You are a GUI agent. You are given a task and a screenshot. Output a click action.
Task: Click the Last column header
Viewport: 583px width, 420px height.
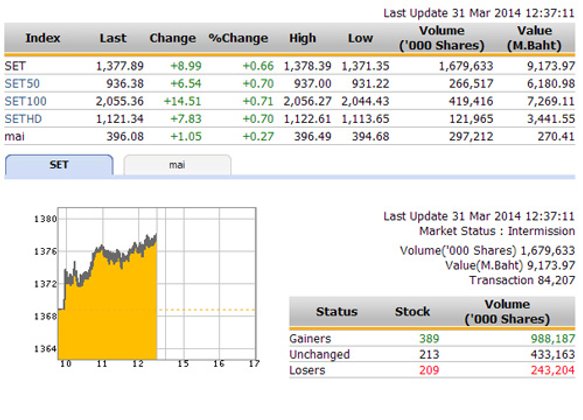pyautogui.click(x=113, y=38)
